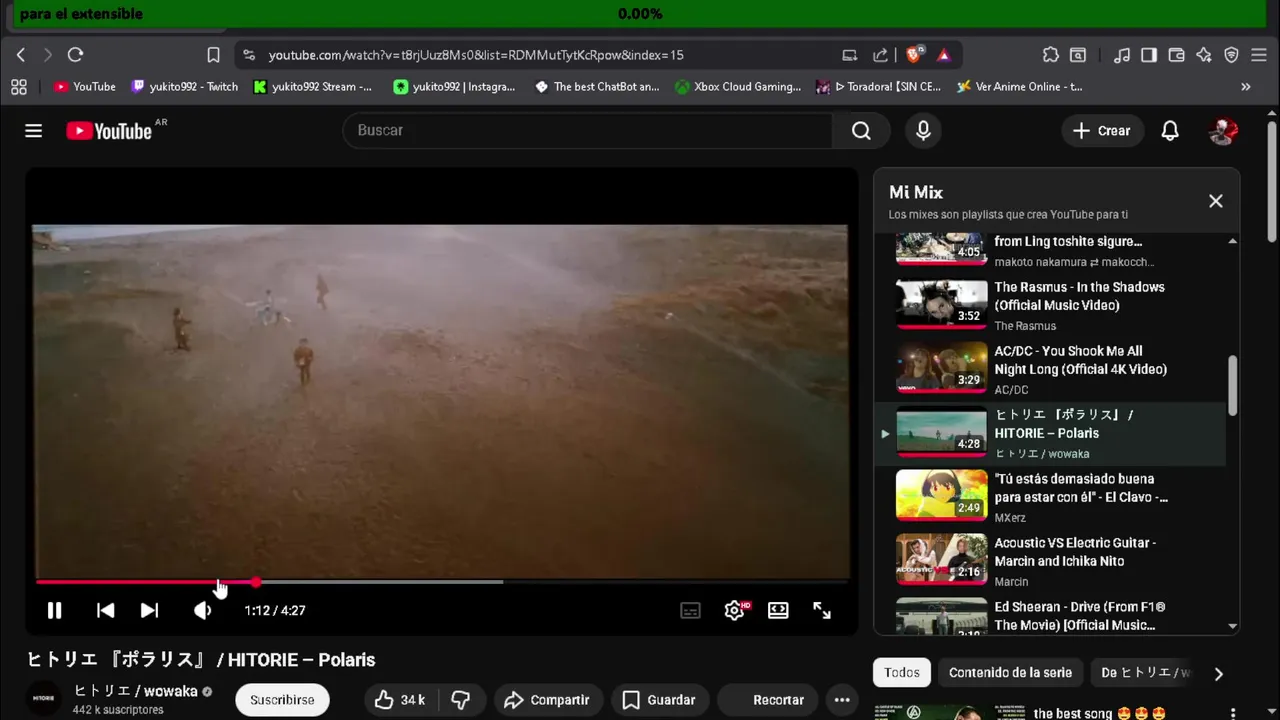Open the Xbox Cloud Gaming bookmark
Viewport: 1280px width, 720px height.
click(x=739, y=87)
